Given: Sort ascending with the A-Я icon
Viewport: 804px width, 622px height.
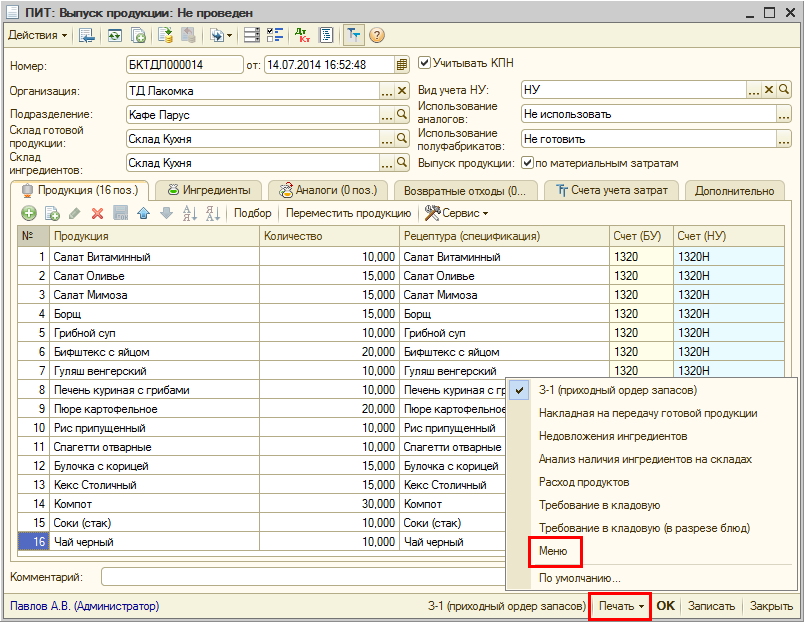Looking at the screenshot, I should (189, 213).
